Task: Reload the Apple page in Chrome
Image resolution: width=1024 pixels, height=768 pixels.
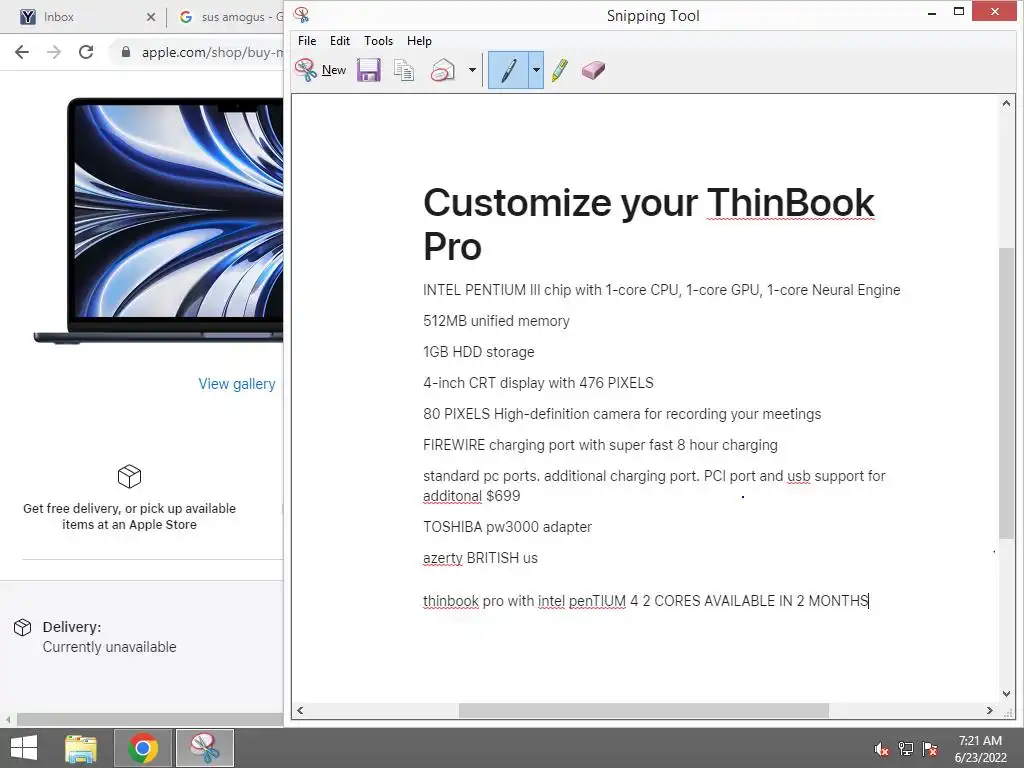Action: [86, 52]
